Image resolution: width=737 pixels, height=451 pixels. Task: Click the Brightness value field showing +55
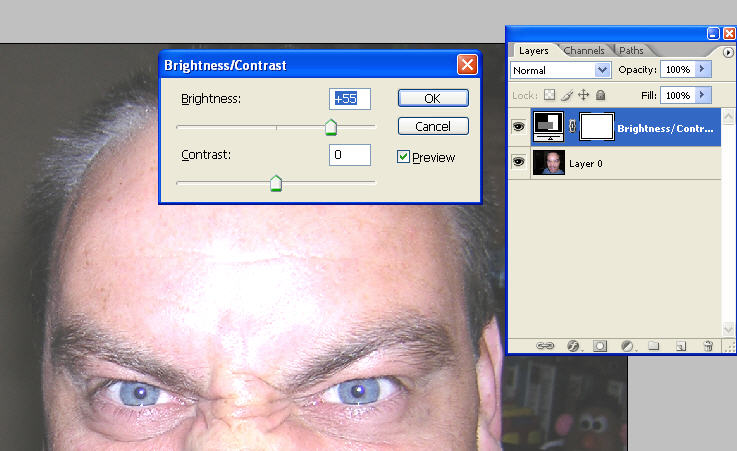[x=350, y=99]
